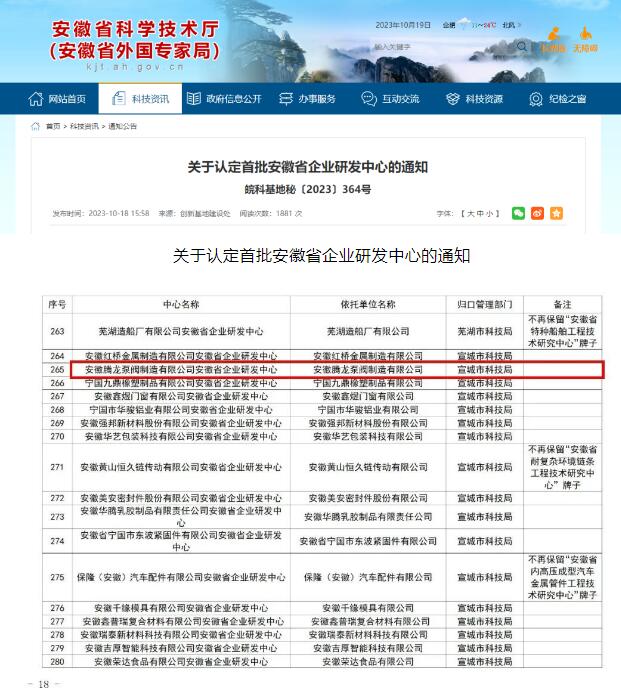This screenshot has height=690, width=621.
Task: Set font size to 小
Action: (490, 213)
